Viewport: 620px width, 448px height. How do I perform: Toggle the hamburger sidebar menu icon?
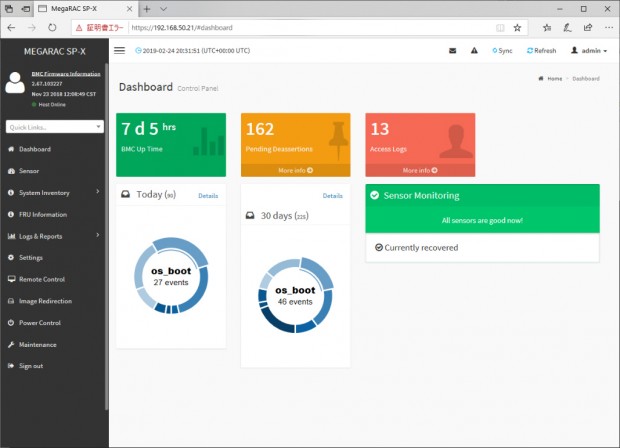click(119, 51)
